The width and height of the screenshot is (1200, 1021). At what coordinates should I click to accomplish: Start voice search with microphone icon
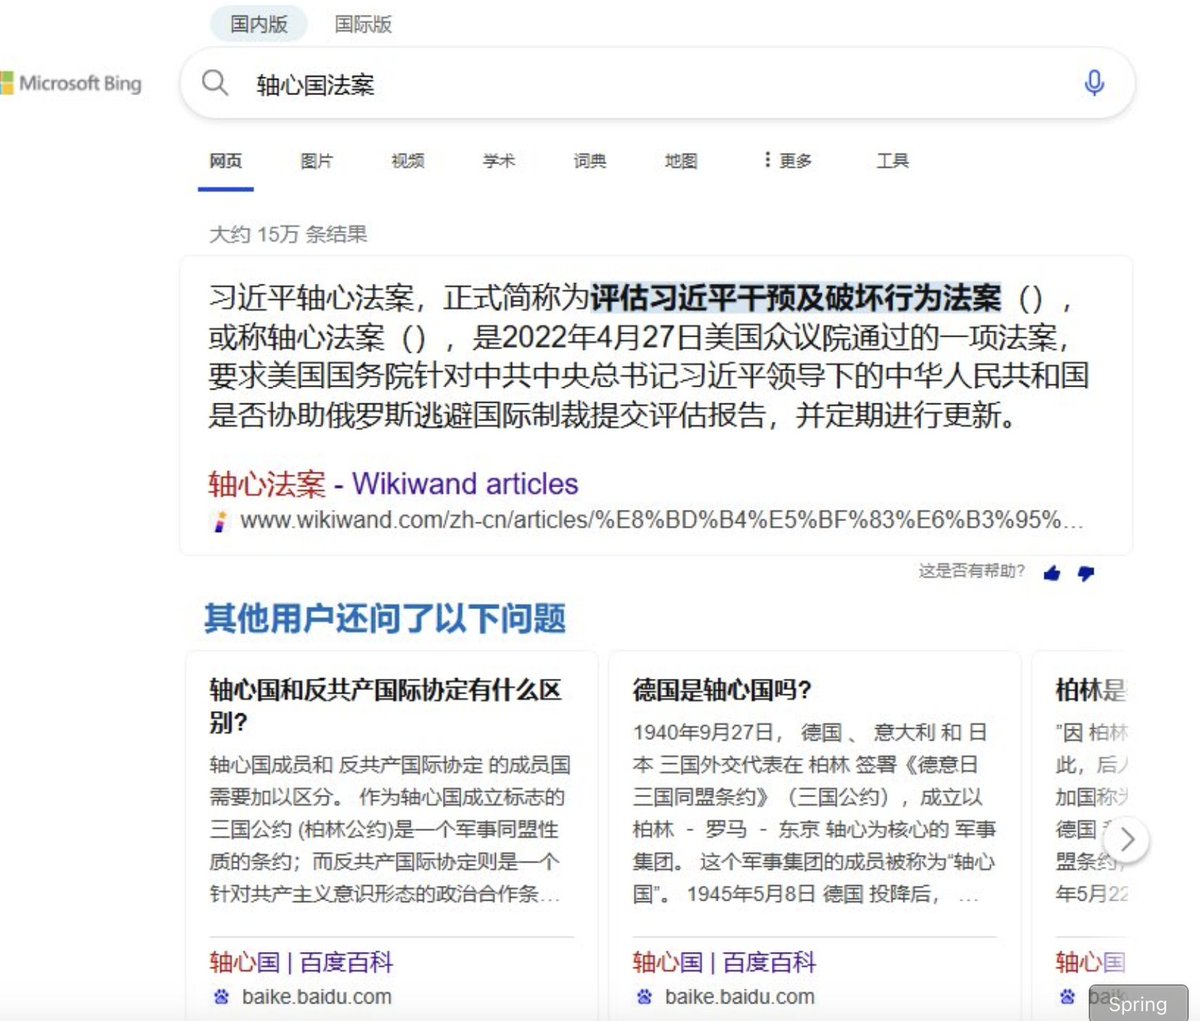point(1094,83)
